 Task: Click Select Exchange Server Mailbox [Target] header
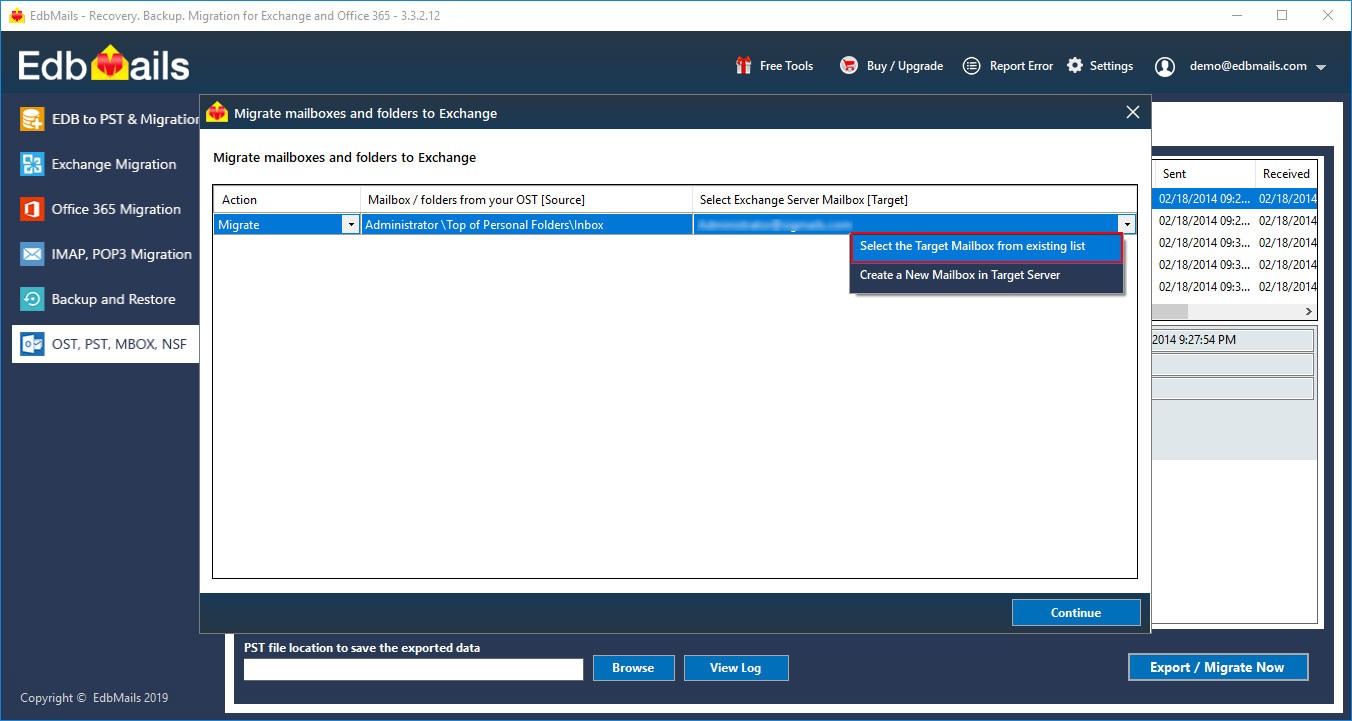click(915, 200)
